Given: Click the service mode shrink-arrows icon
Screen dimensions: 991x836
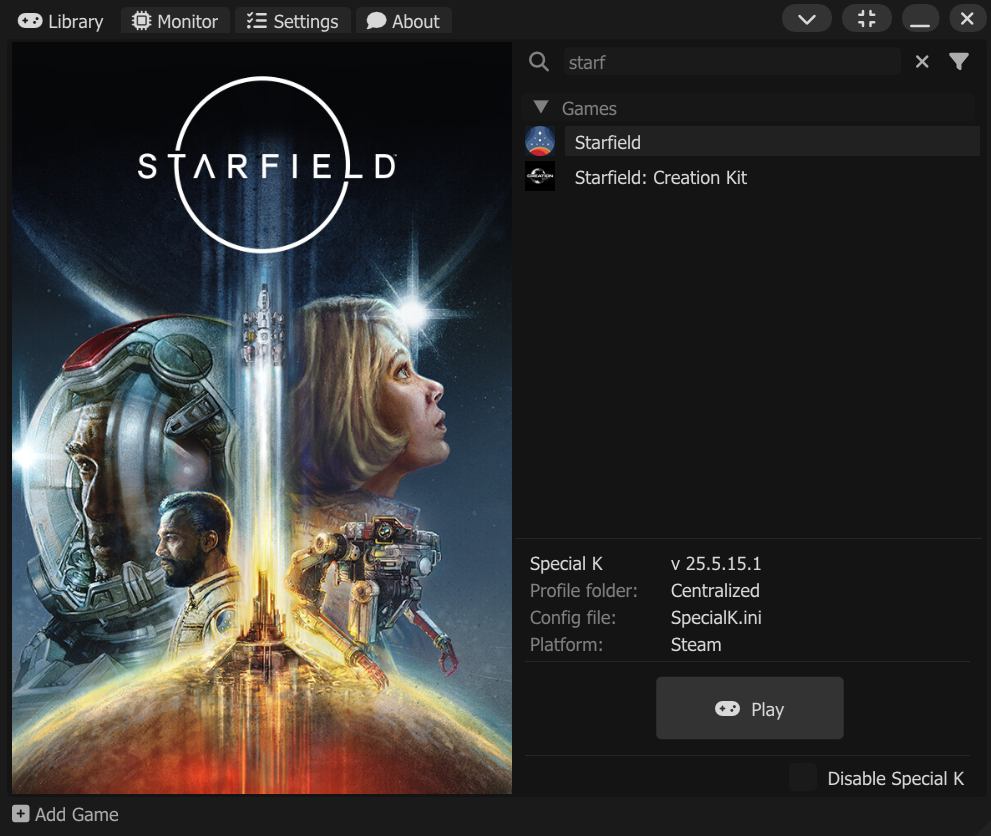Looking at the screenshot, I should point(867,19).
